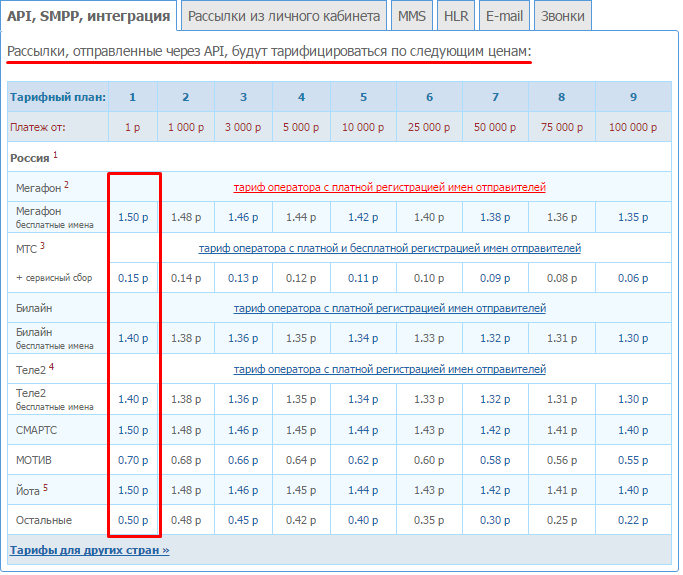Select the E-mail tab

504,16
